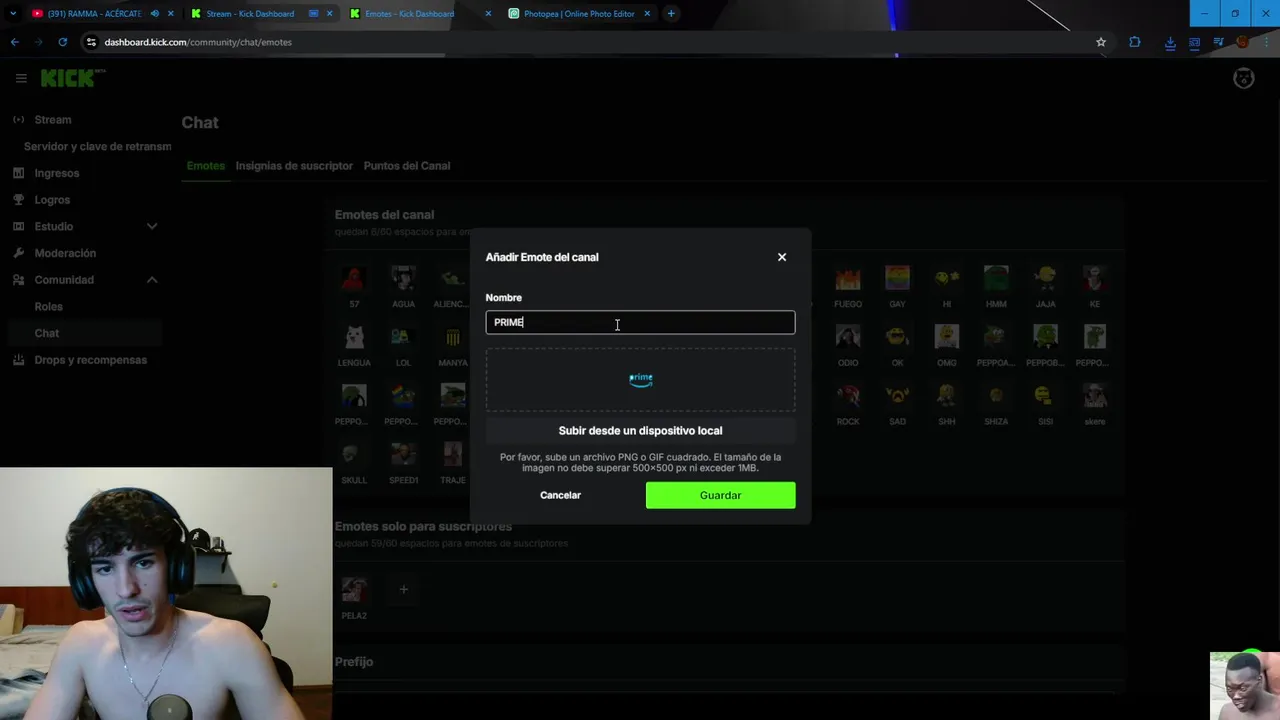
Task: Click the Kick logo
Action: [x=72, y=78]
